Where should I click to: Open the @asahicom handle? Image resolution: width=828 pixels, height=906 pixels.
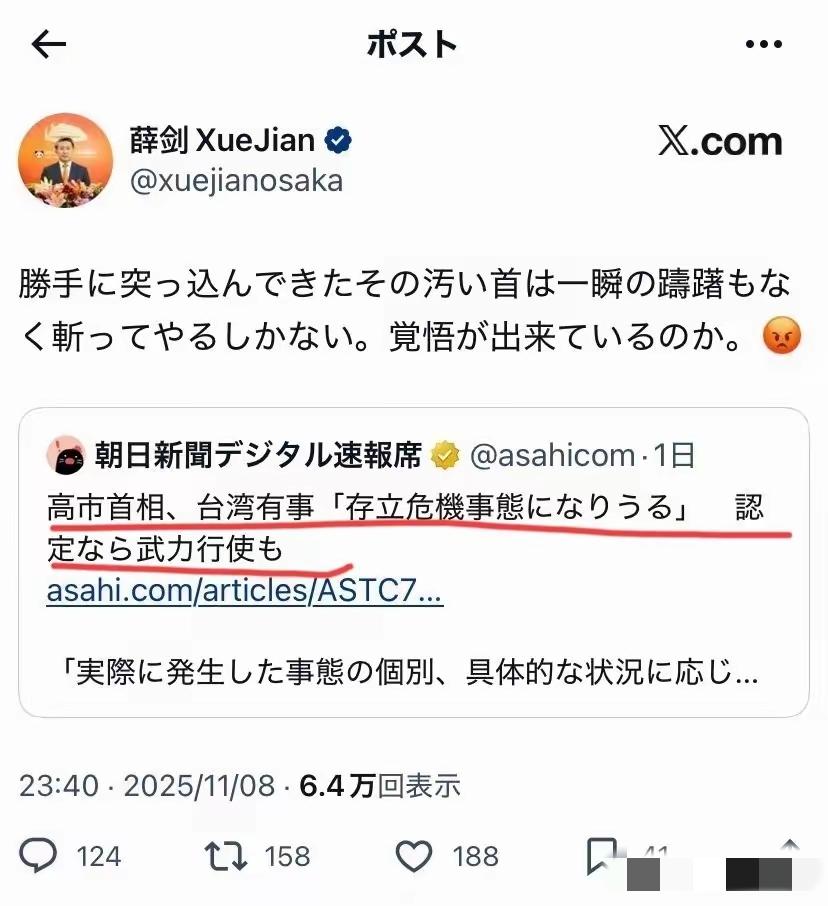point(552,455)
